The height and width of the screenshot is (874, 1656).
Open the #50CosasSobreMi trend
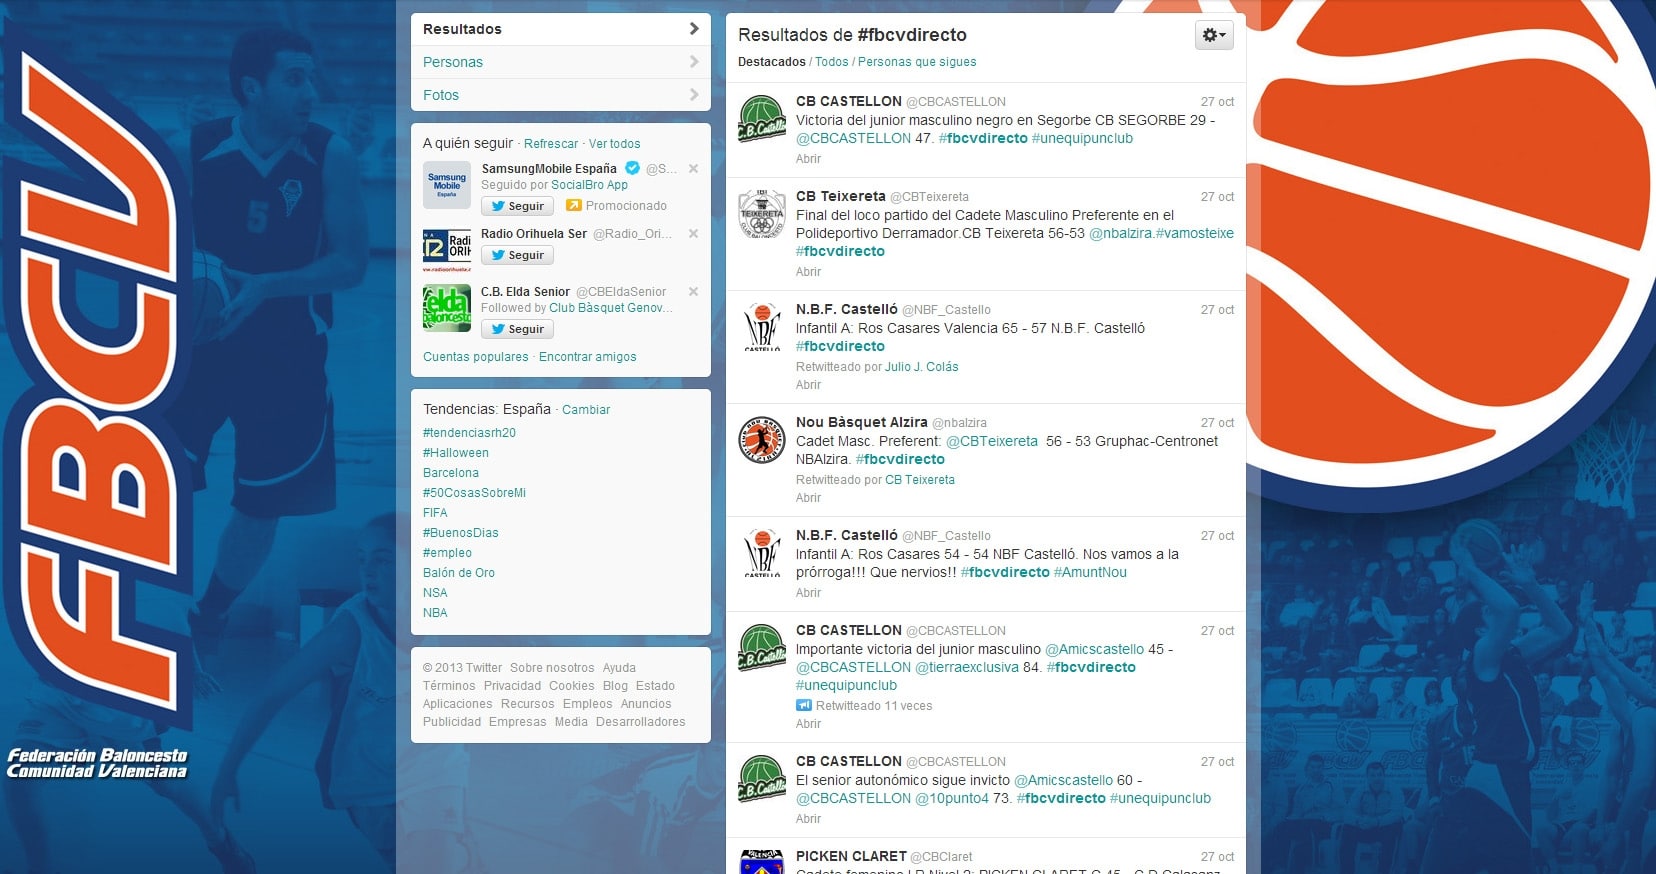[474, 493]
